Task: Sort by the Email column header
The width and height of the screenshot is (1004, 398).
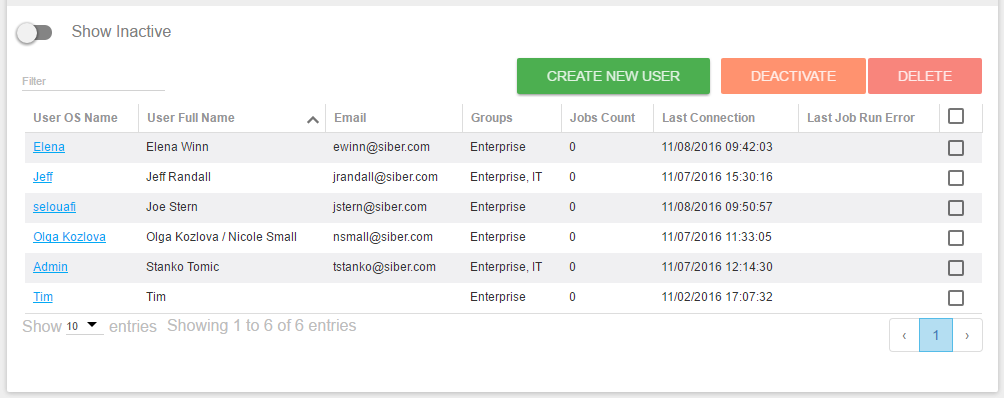Action: click(x=350, y=118)
